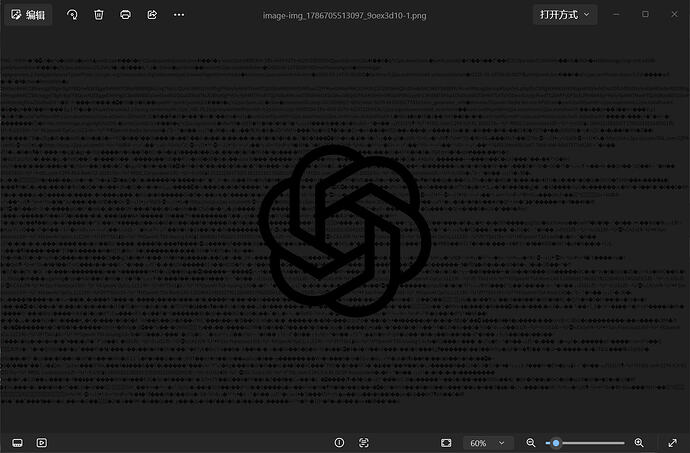Rotate the image with the rotate icon
Screen dimensions: 690x453
[72, 15]
